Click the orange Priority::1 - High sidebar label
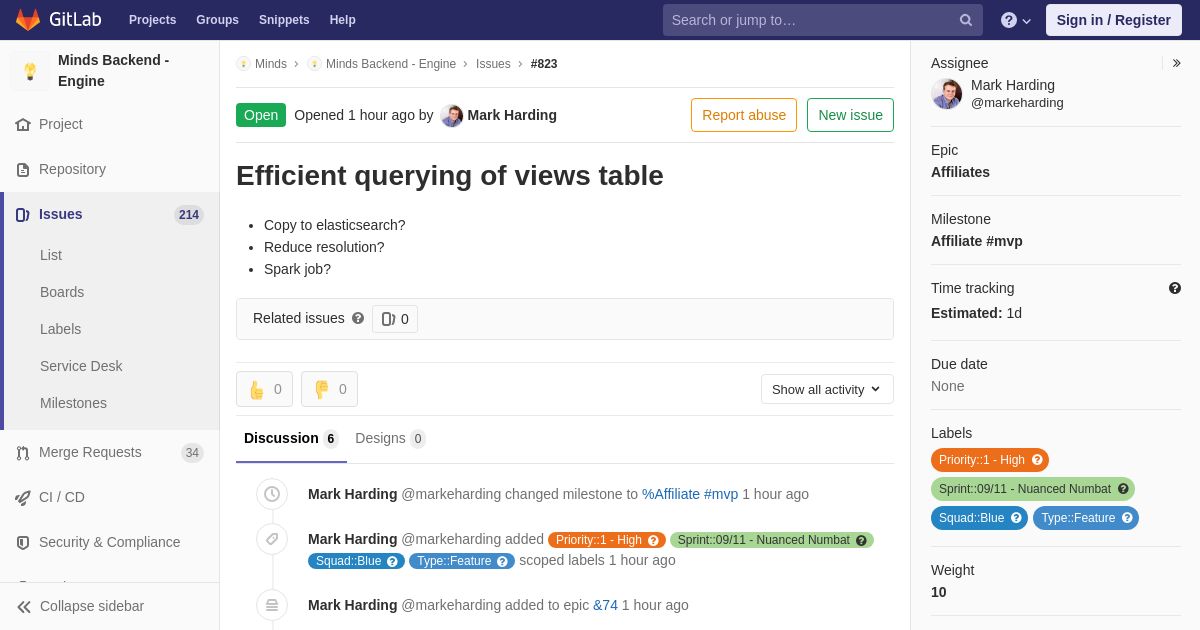This screenshot has height=630, width=1200. tap(982, 460)
